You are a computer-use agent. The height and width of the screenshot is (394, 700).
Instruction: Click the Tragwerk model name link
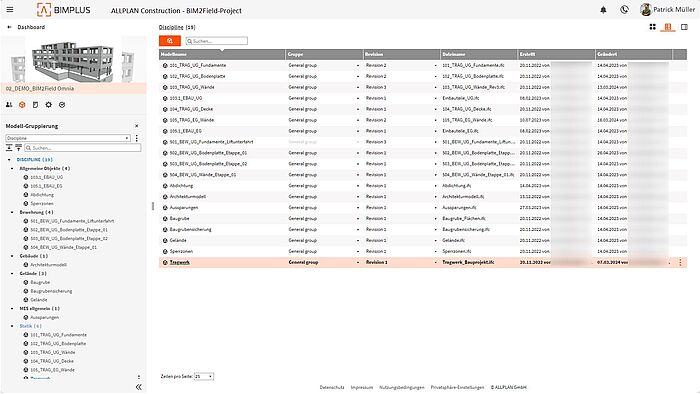tap(179, 262)
